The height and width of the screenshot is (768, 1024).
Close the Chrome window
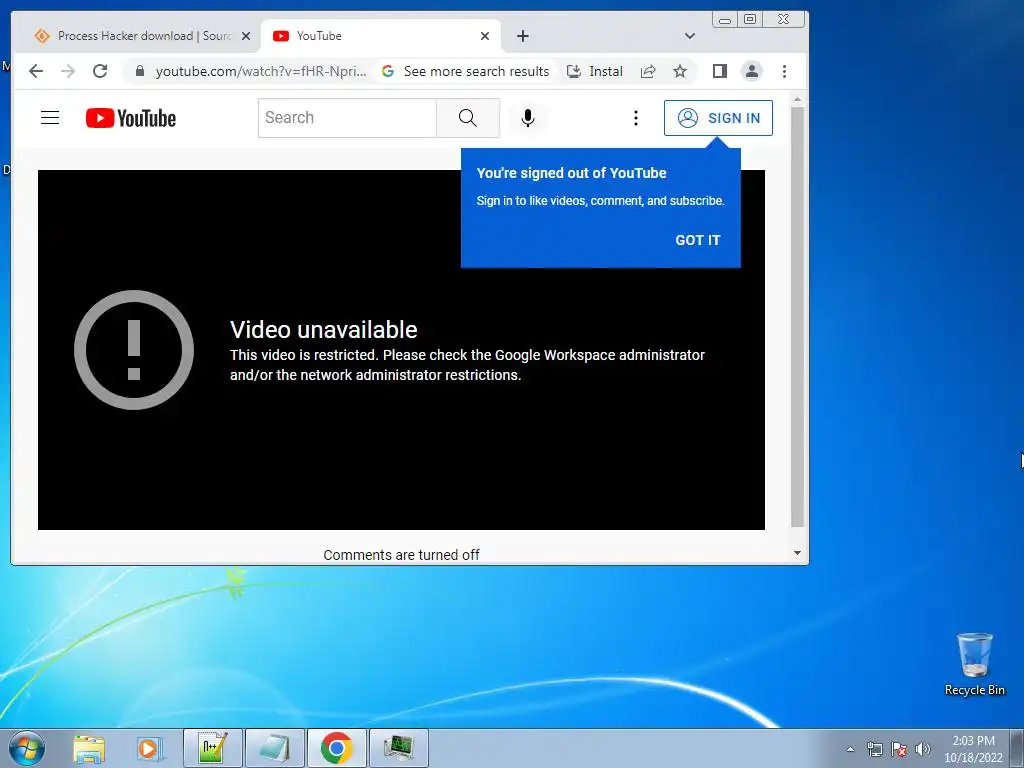pos(783,20)
